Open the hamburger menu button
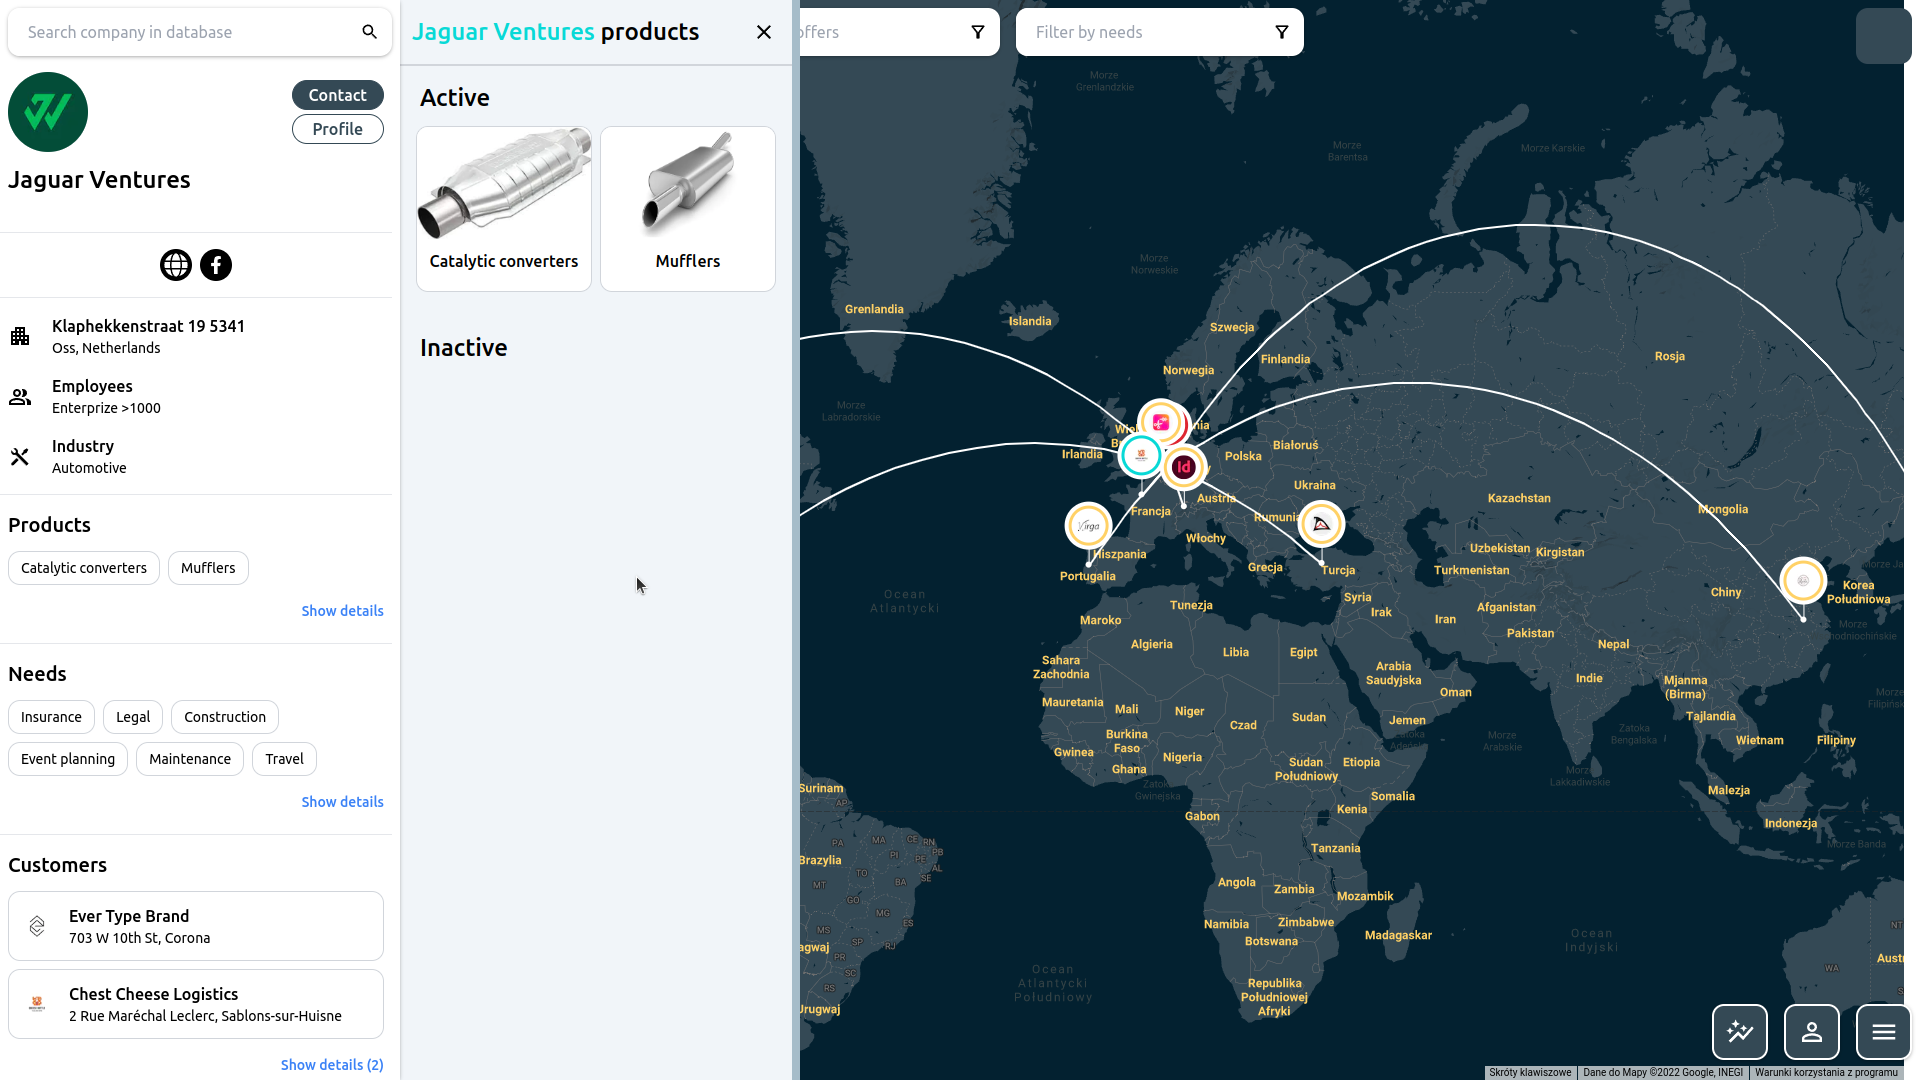Image resolution: width=1920 pixels, height=1080 pixels. point(1884,1032)
